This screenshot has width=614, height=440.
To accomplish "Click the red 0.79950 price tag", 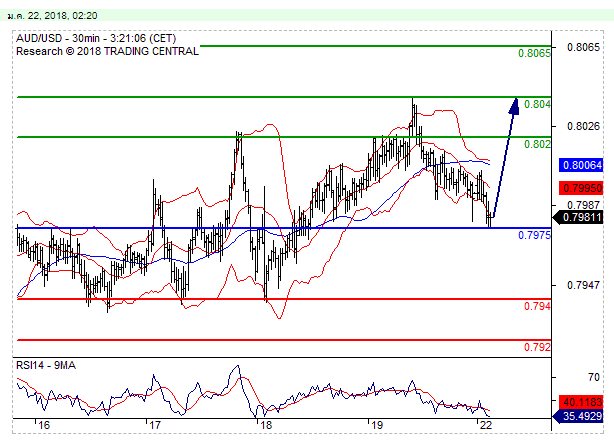I will tap(581, 188).
